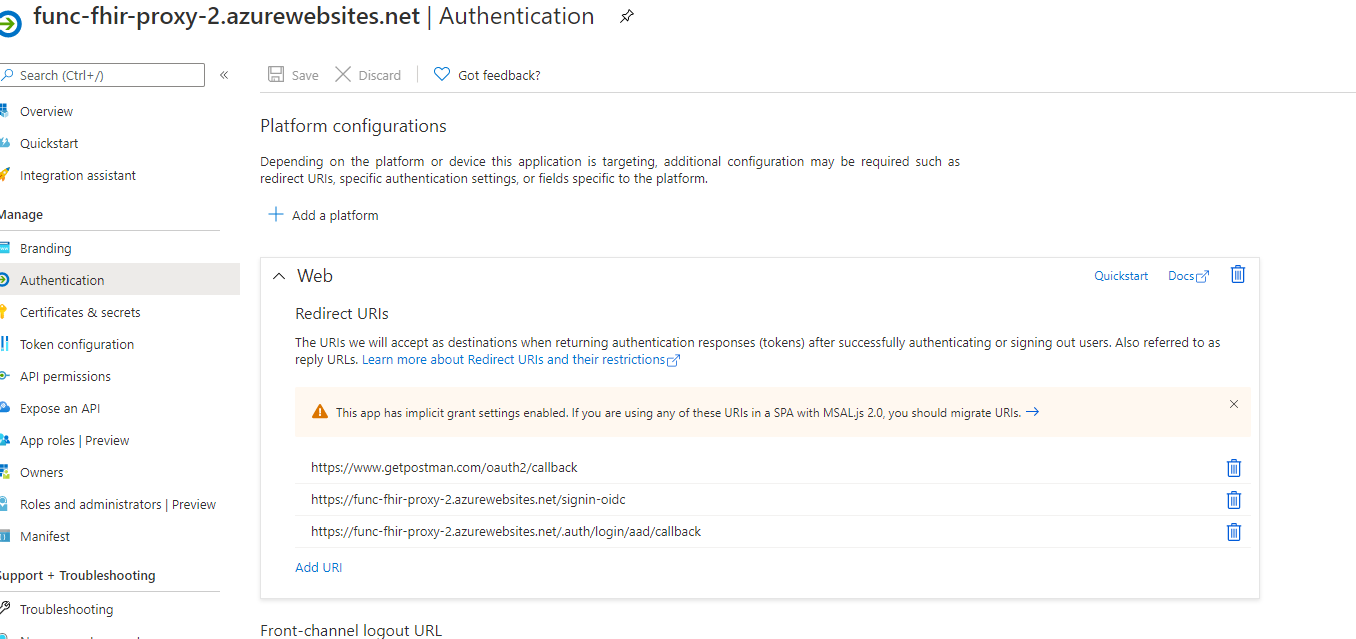1356x639 pixels.
Task: Open Docs for the Web platform
Action: pos(1186,275)
